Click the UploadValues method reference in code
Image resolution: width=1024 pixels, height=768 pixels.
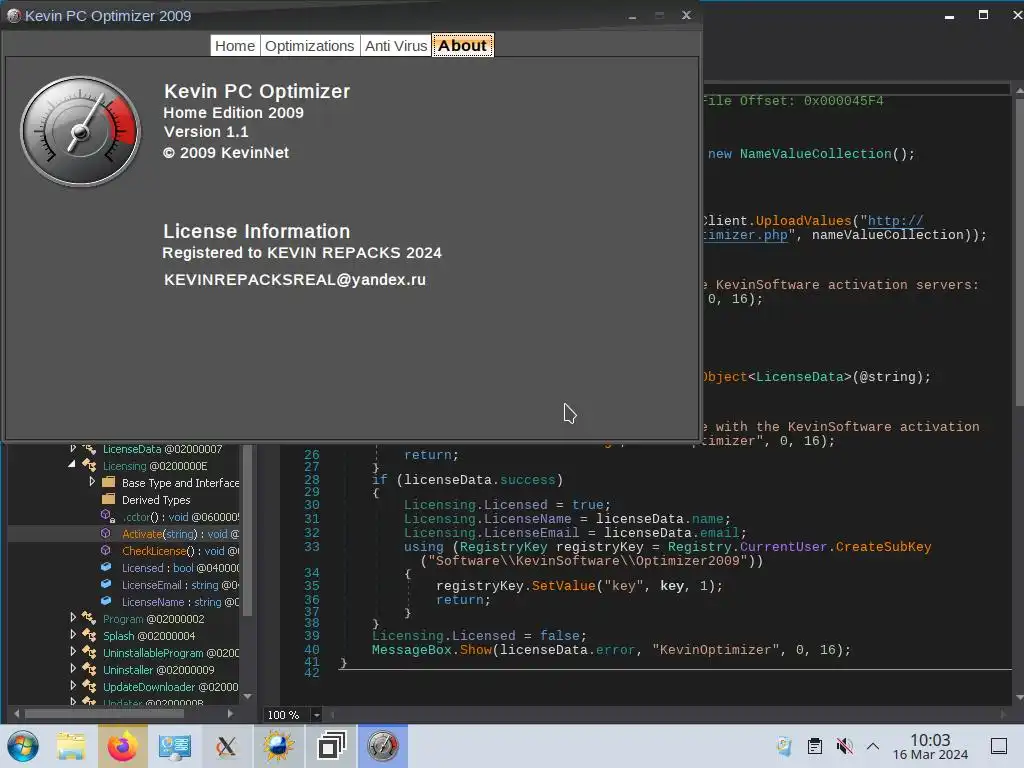[803, 221]
